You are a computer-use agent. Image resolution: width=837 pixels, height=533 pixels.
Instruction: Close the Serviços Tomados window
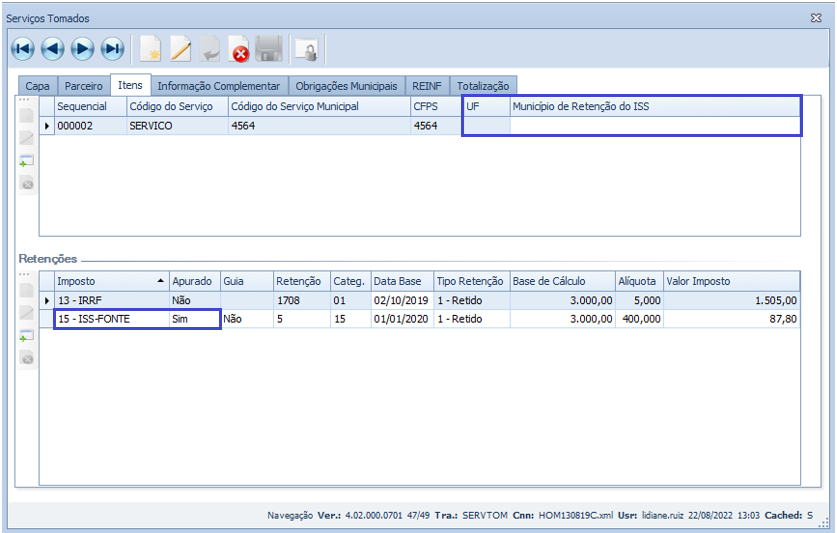[x=816, y=18]
